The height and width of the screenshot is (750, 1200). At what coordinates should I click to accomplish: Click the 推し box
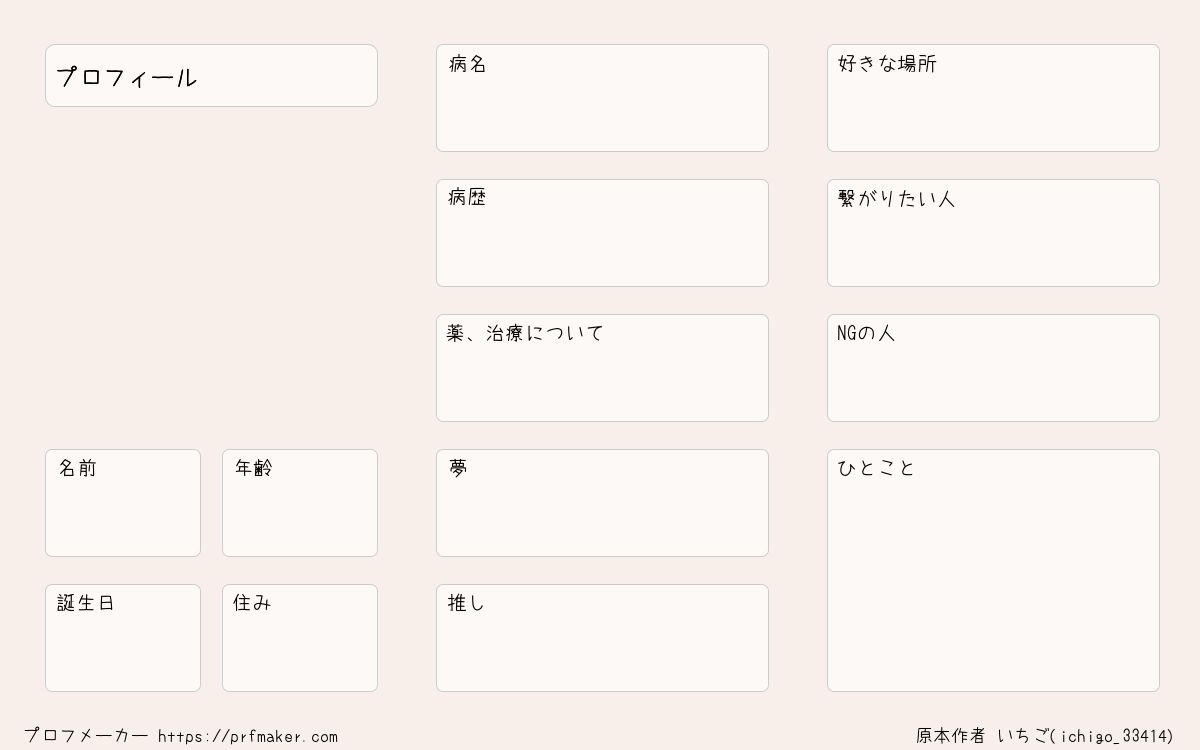[602, 638]
